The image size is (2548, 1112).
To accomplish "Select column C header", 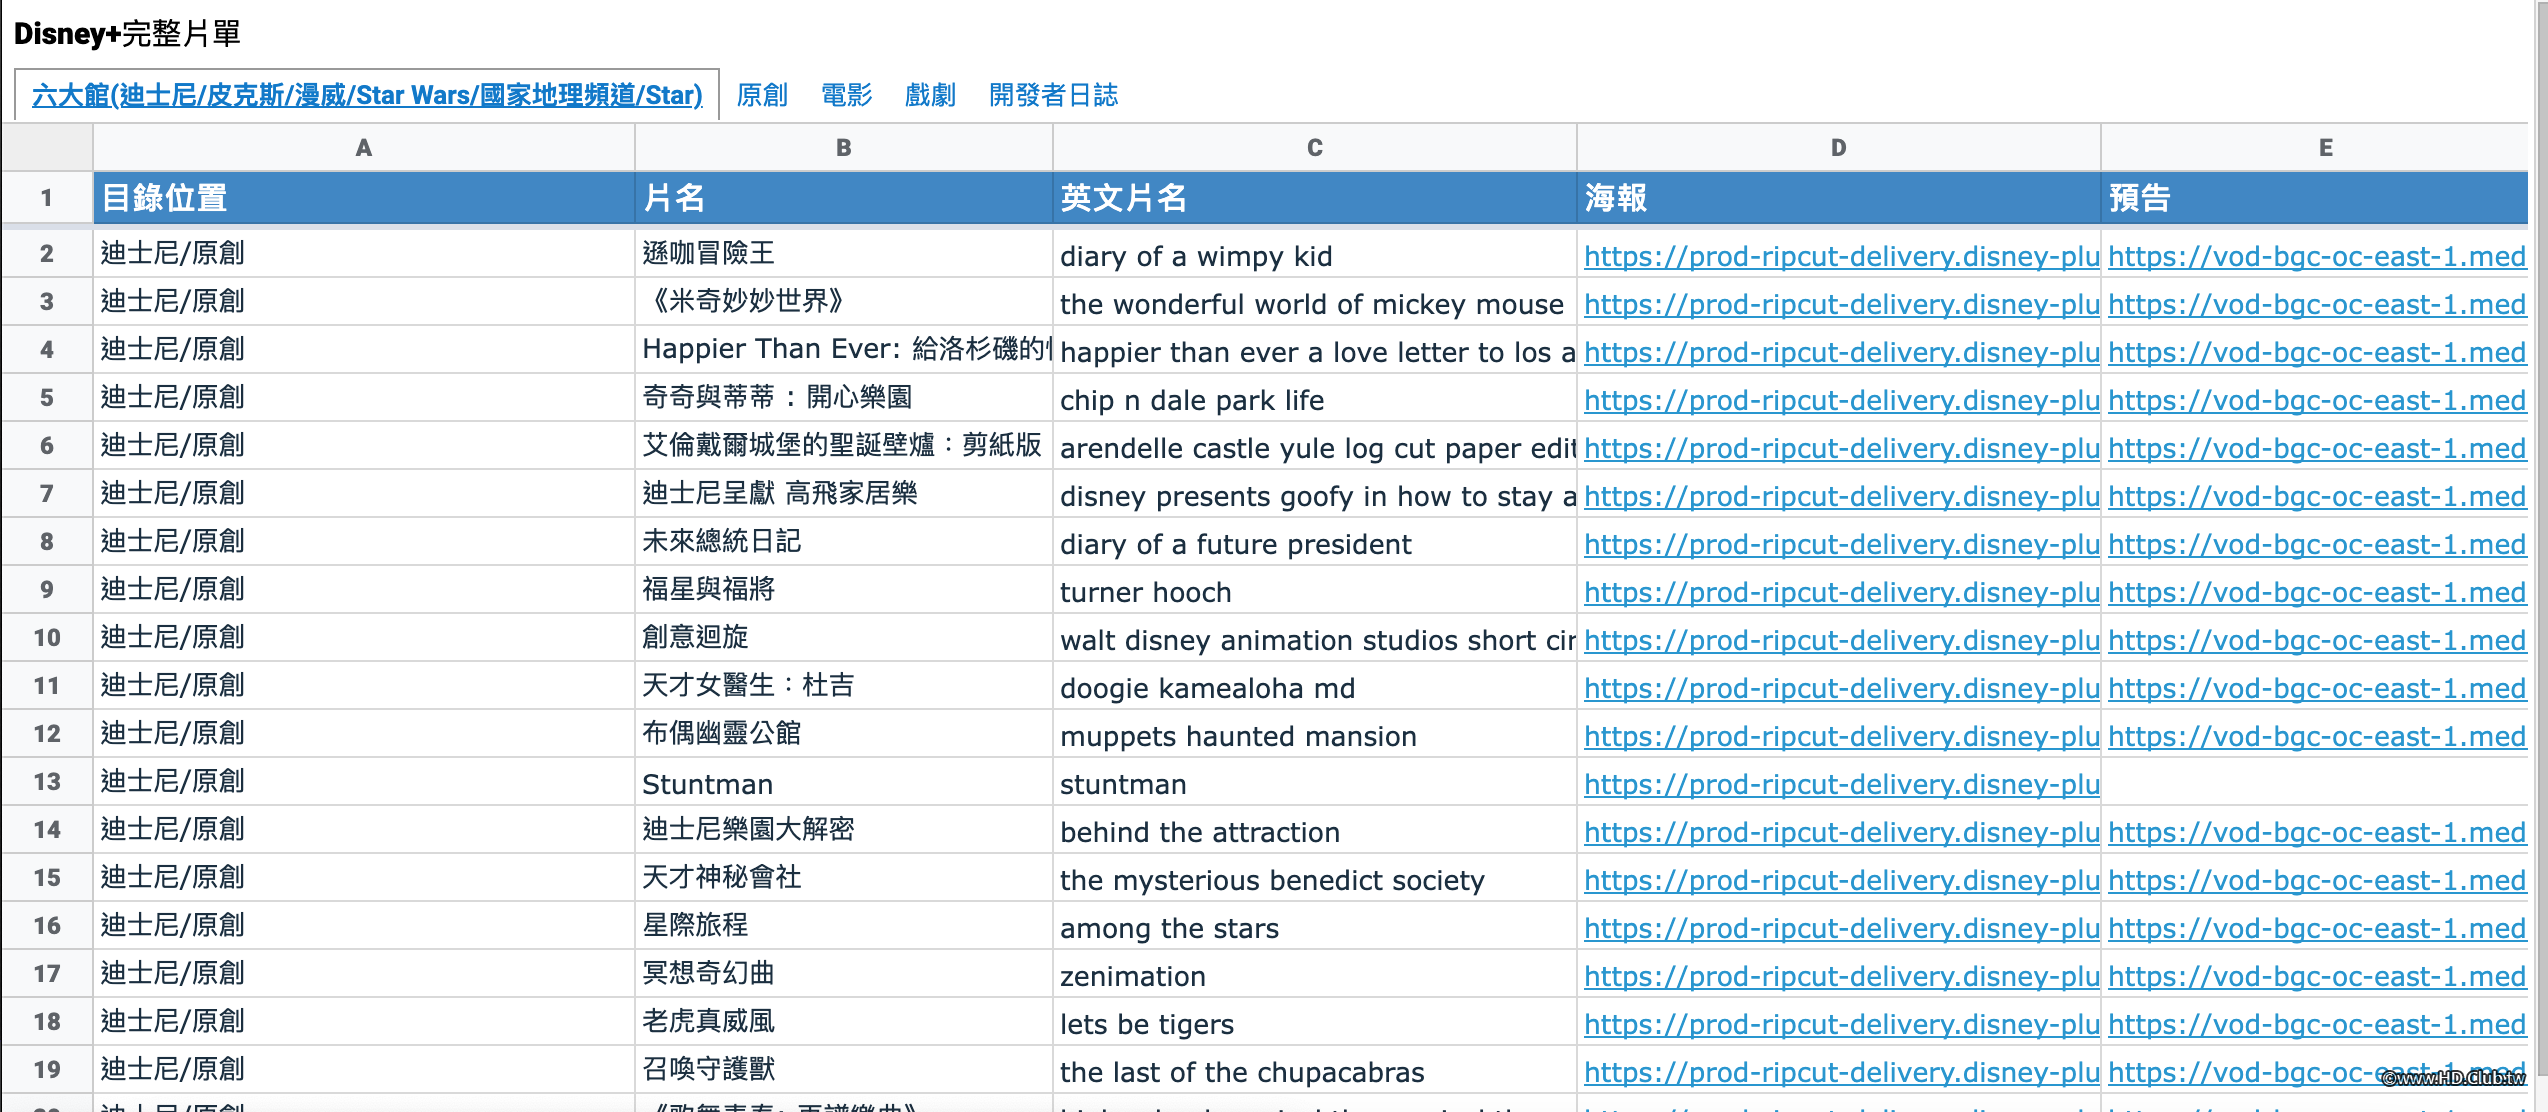I will click(x=1313, y=147).
